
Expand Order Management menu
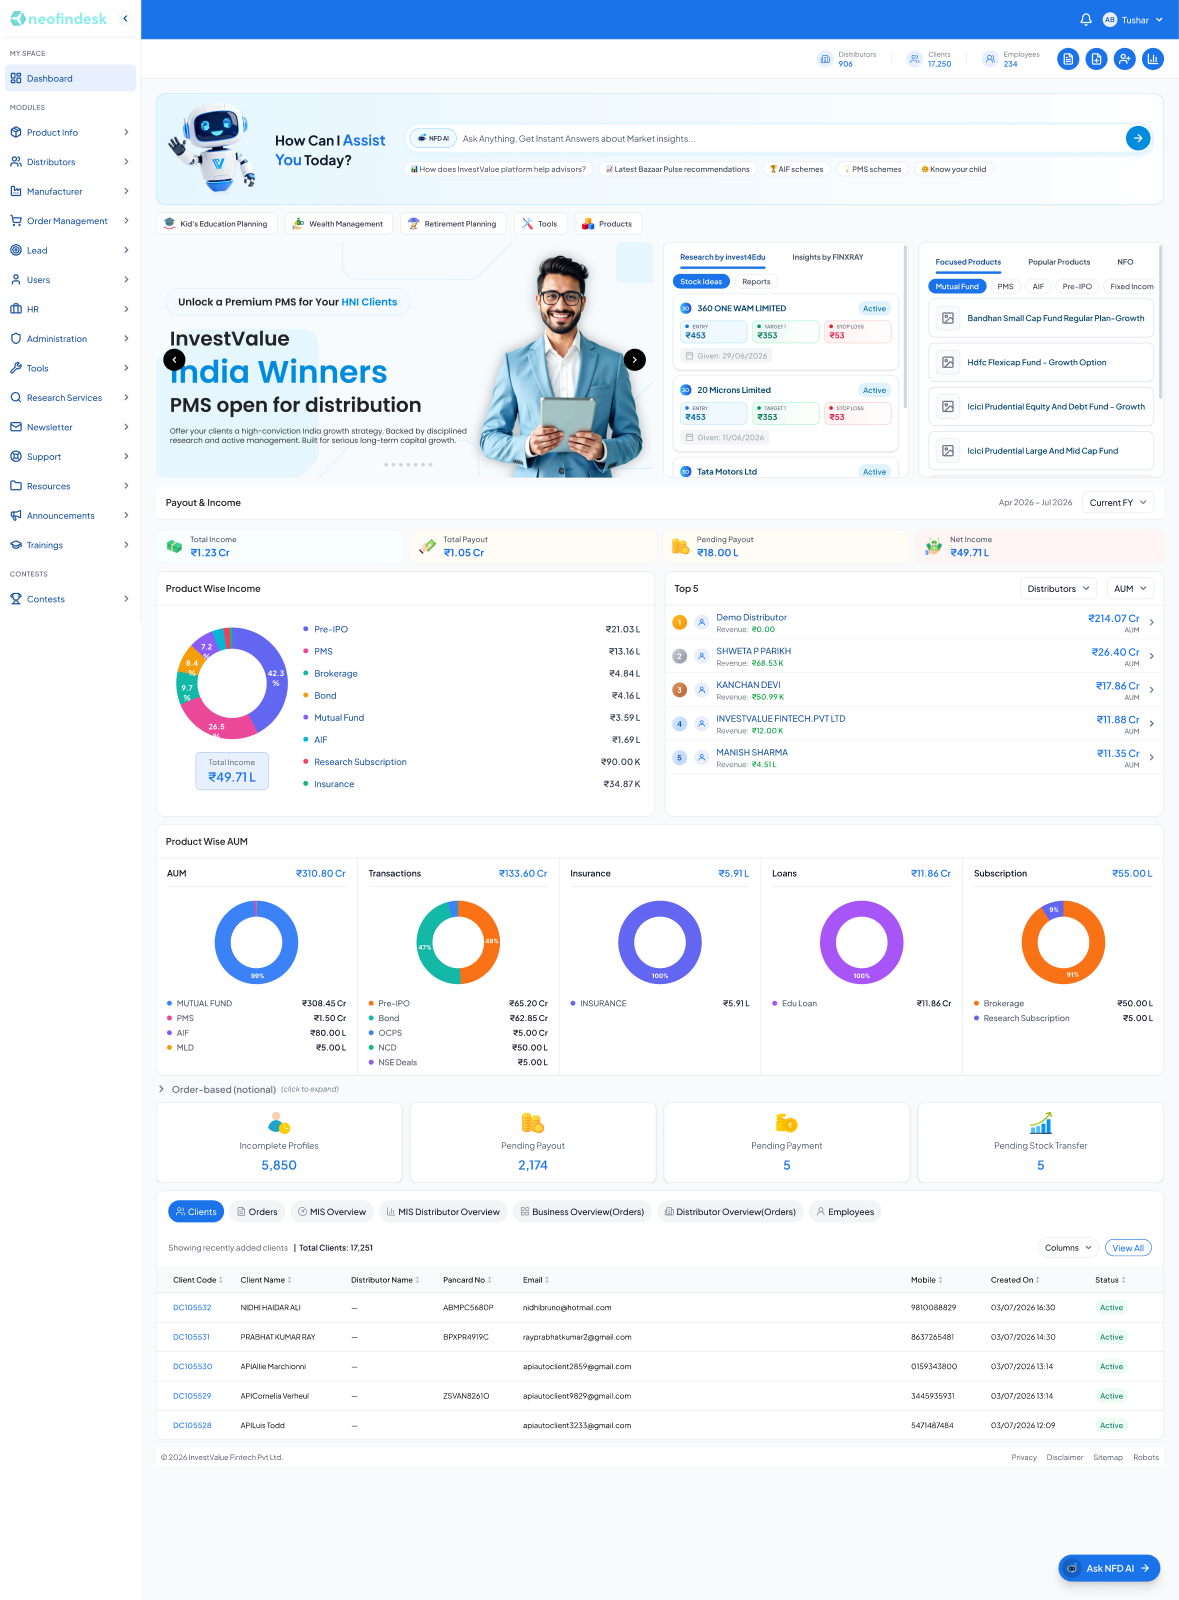click(x=70, y=221)
